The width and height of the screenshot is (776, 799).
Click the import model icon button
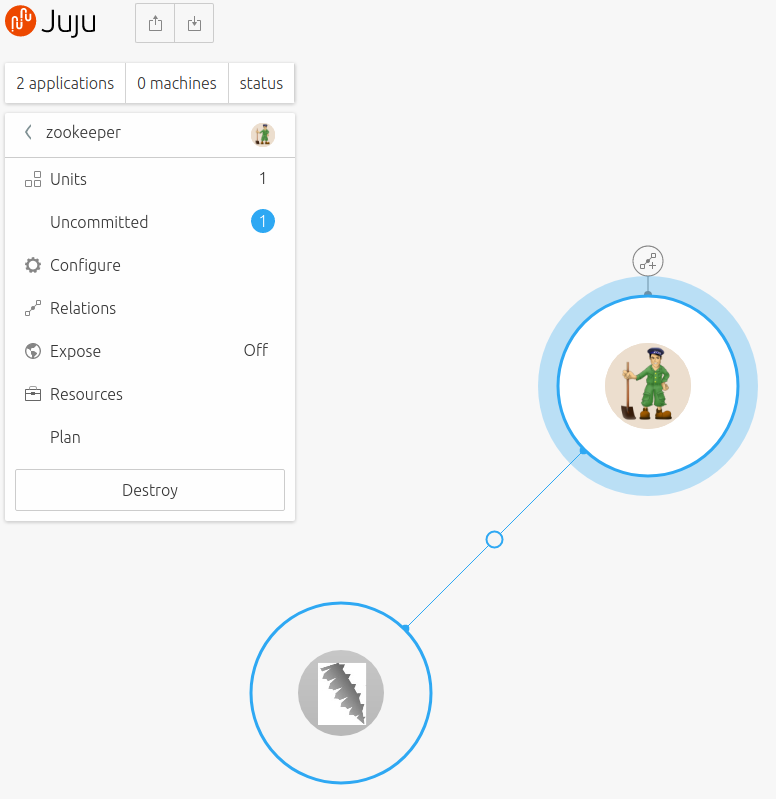(194, 24)
